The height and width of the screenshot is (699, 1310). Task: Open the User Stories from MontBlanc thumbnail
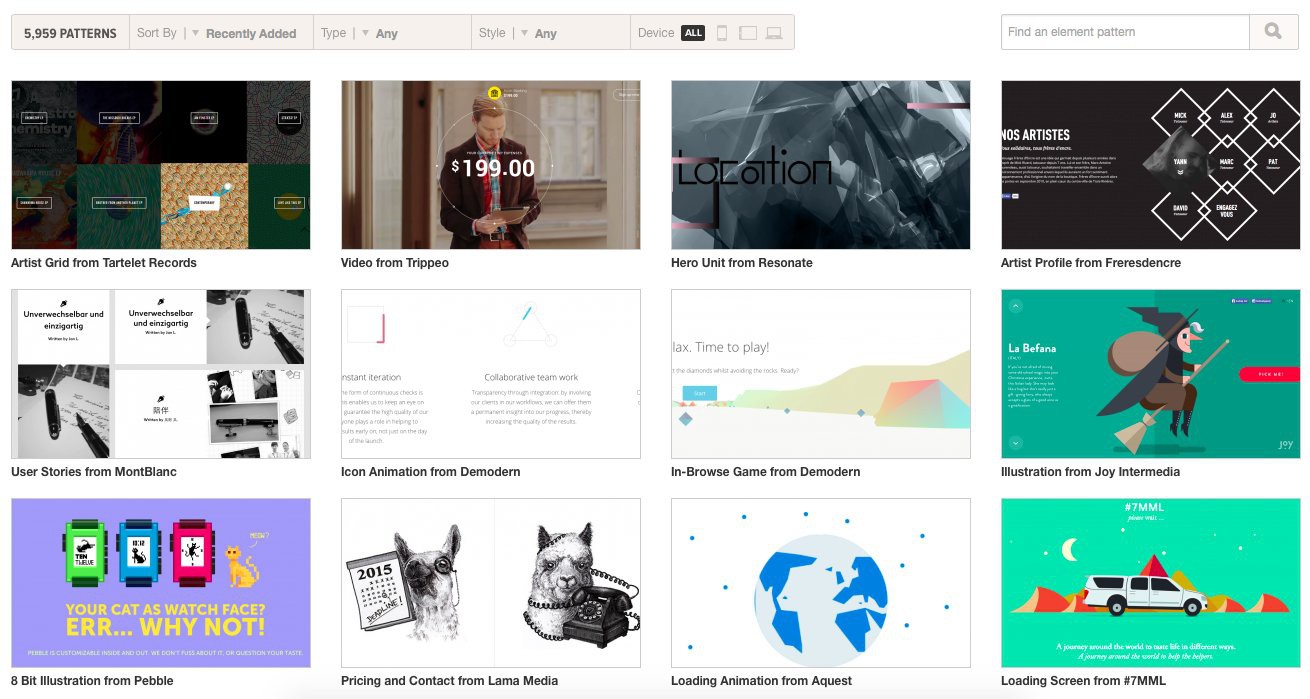(x=161, y=374)
